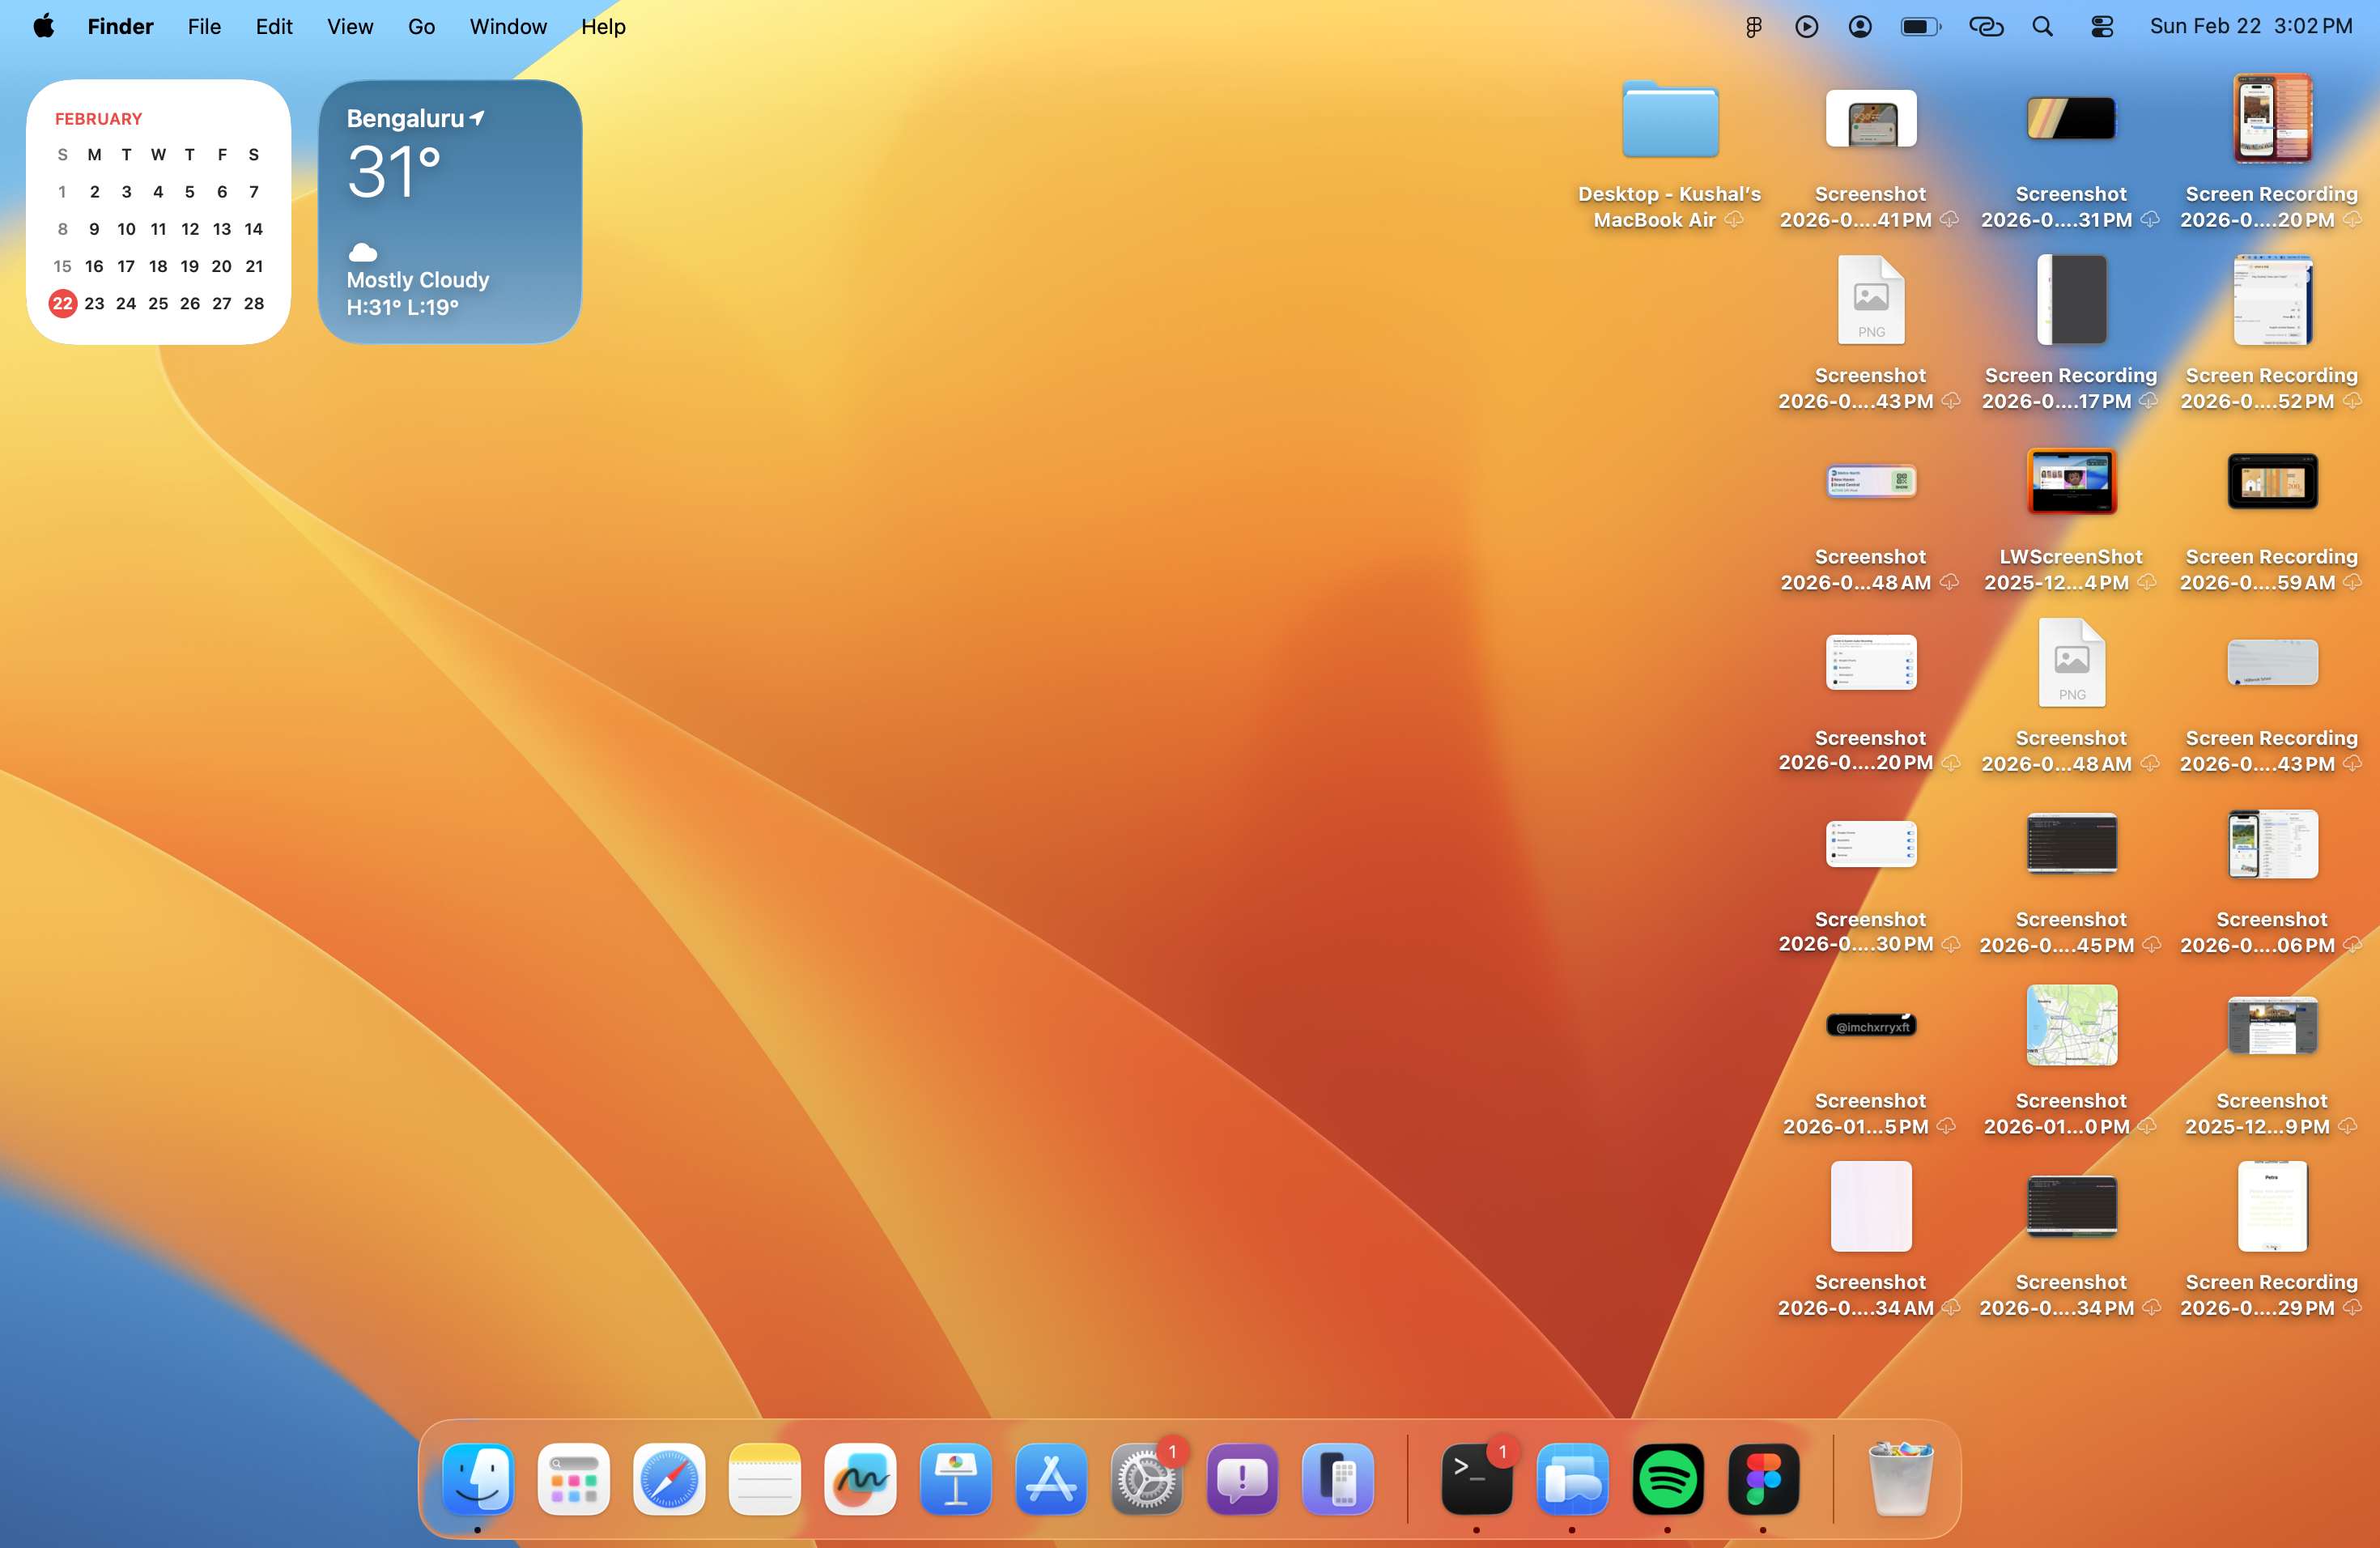Open the Now Playing menu bar control

click(x=1806, y=27)
